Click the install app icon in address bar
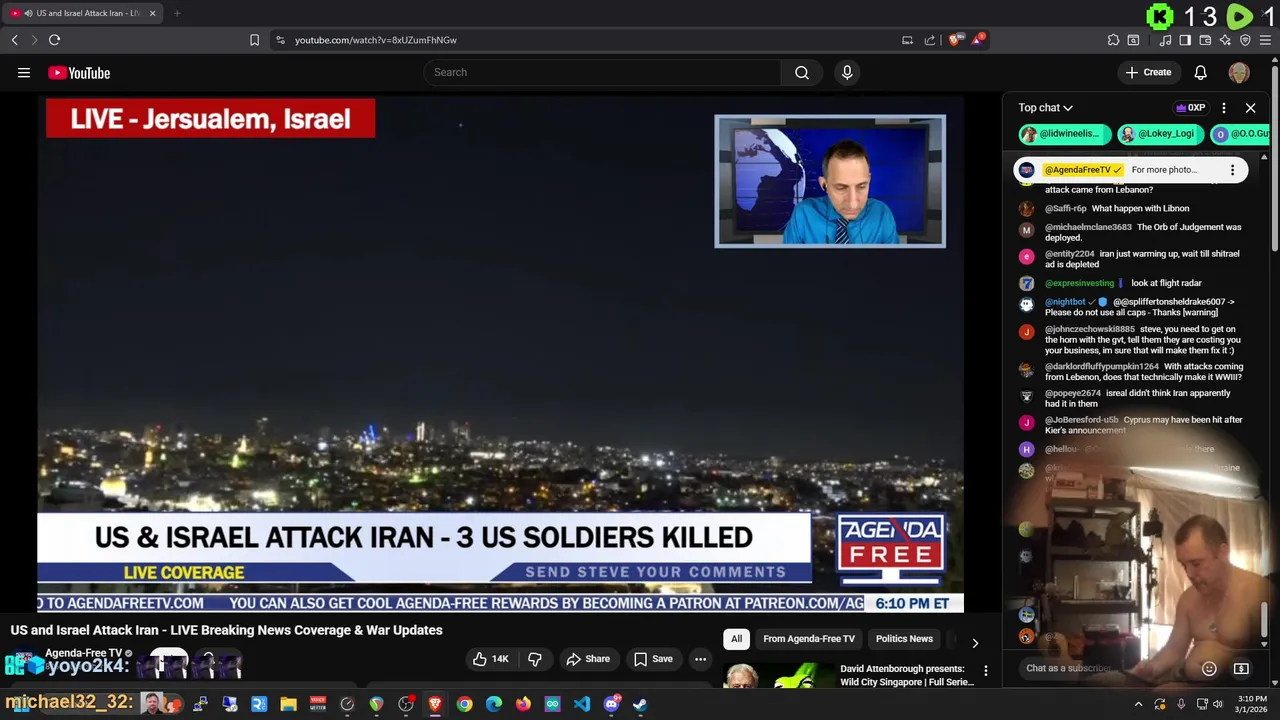1280x720 pixels. [x=907, y=40]
